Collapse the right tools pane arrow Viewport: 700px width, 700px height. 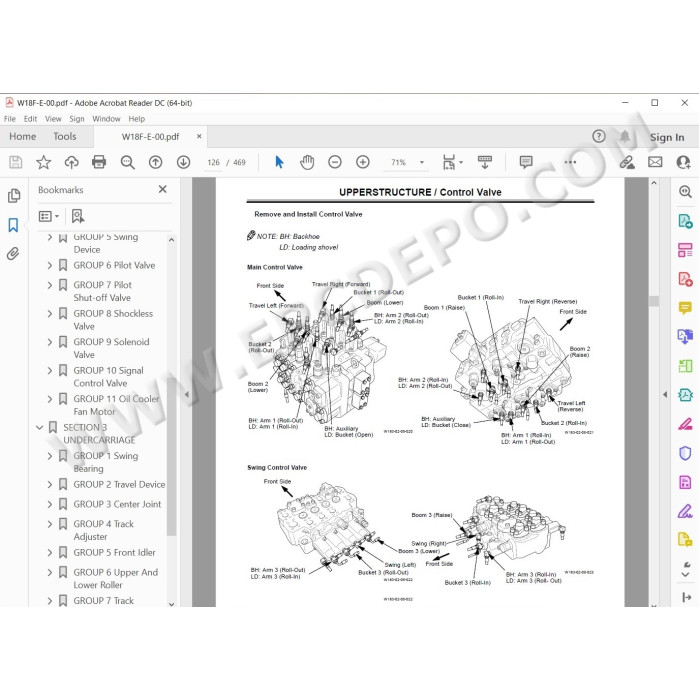665,394
